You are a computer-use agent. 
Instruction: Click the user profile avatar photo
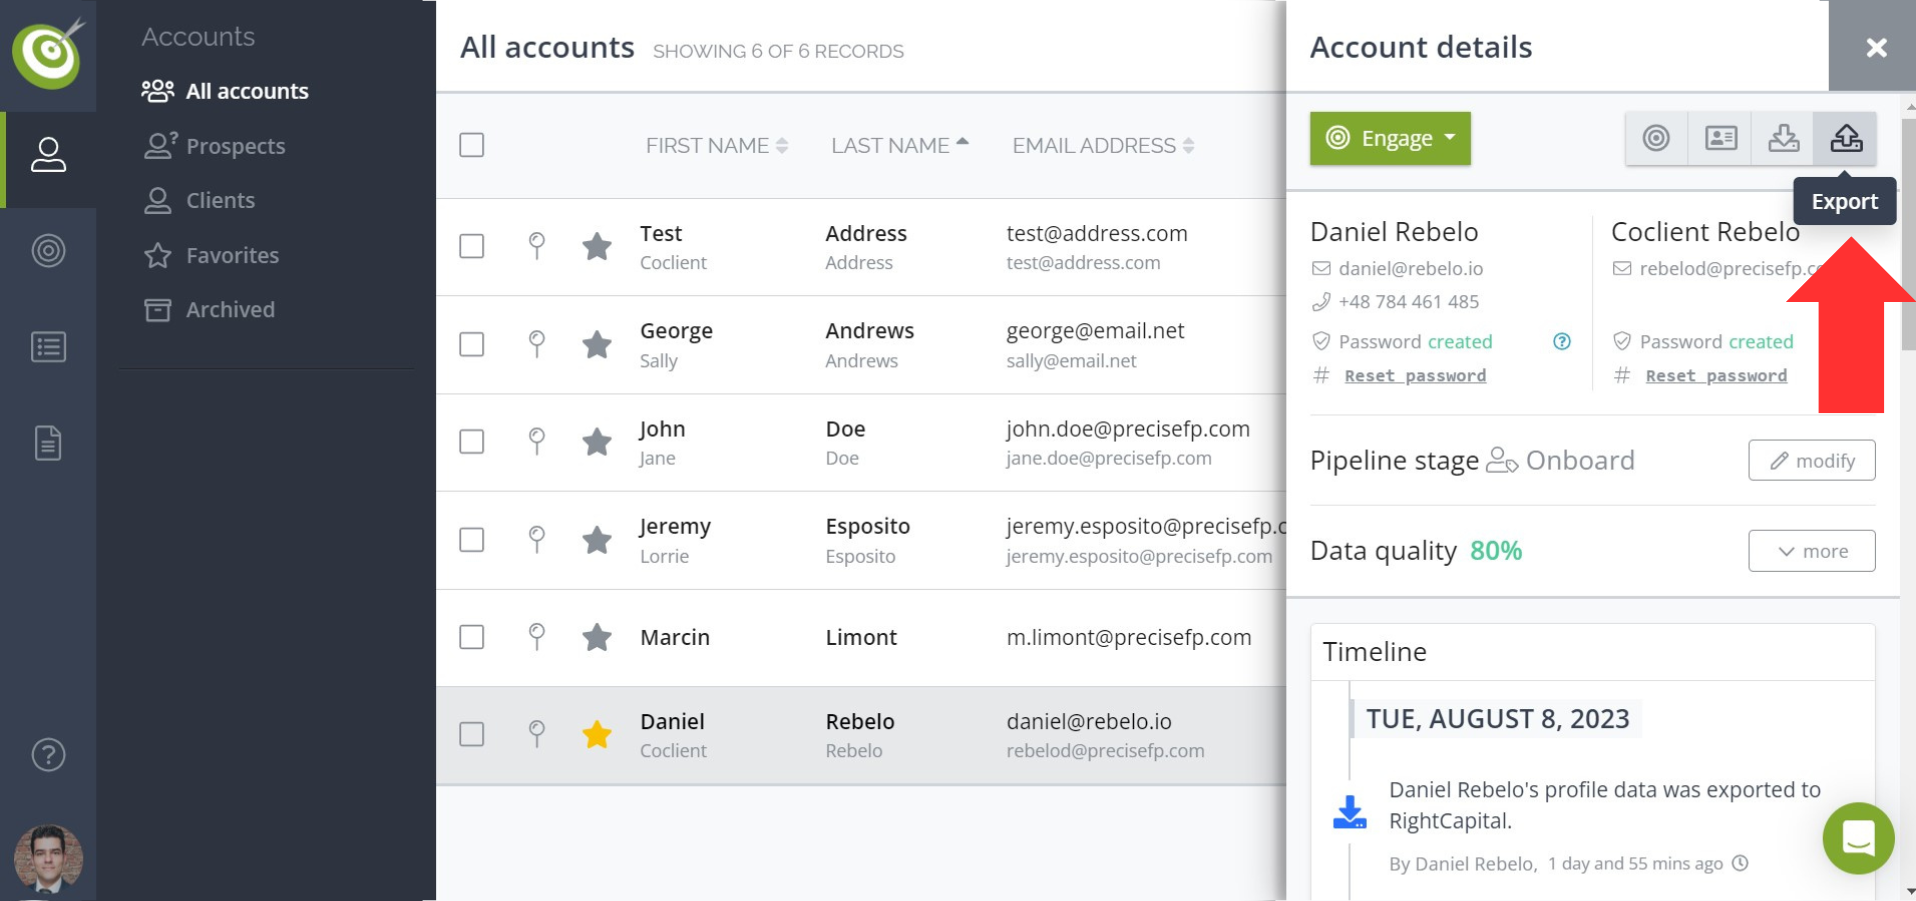pos(48,858)
